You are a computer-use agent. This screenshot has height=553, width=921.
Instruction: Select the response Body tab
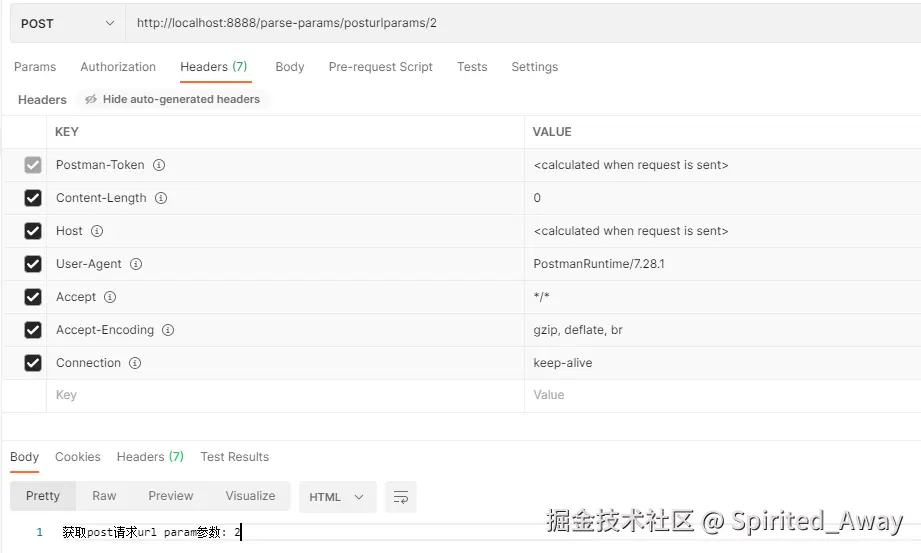point(25,457)
